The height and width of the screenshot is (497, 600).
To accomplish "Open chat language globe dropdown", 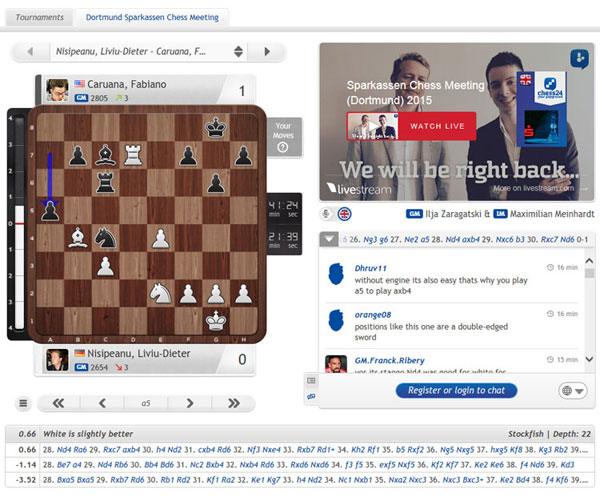I will [x=572, y=391].
